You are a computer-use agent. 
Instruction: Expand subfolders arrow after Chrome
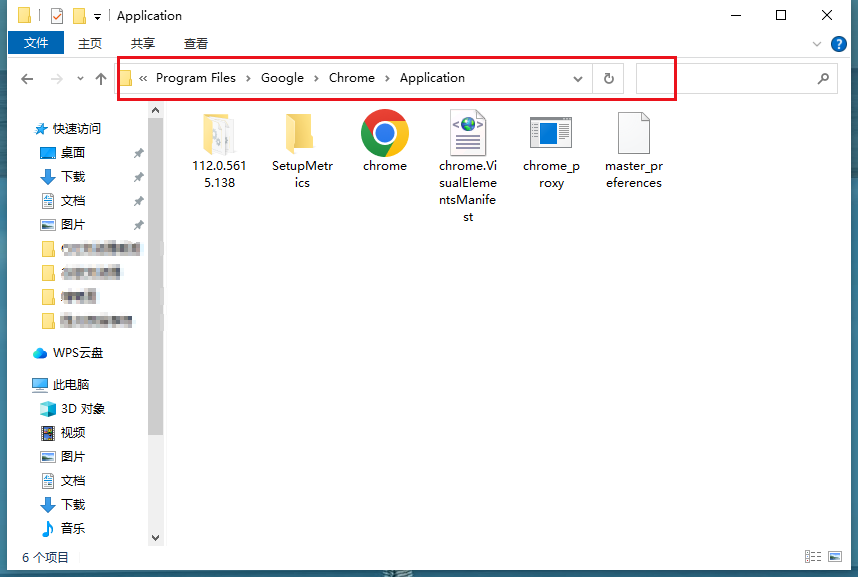(387, 79)
